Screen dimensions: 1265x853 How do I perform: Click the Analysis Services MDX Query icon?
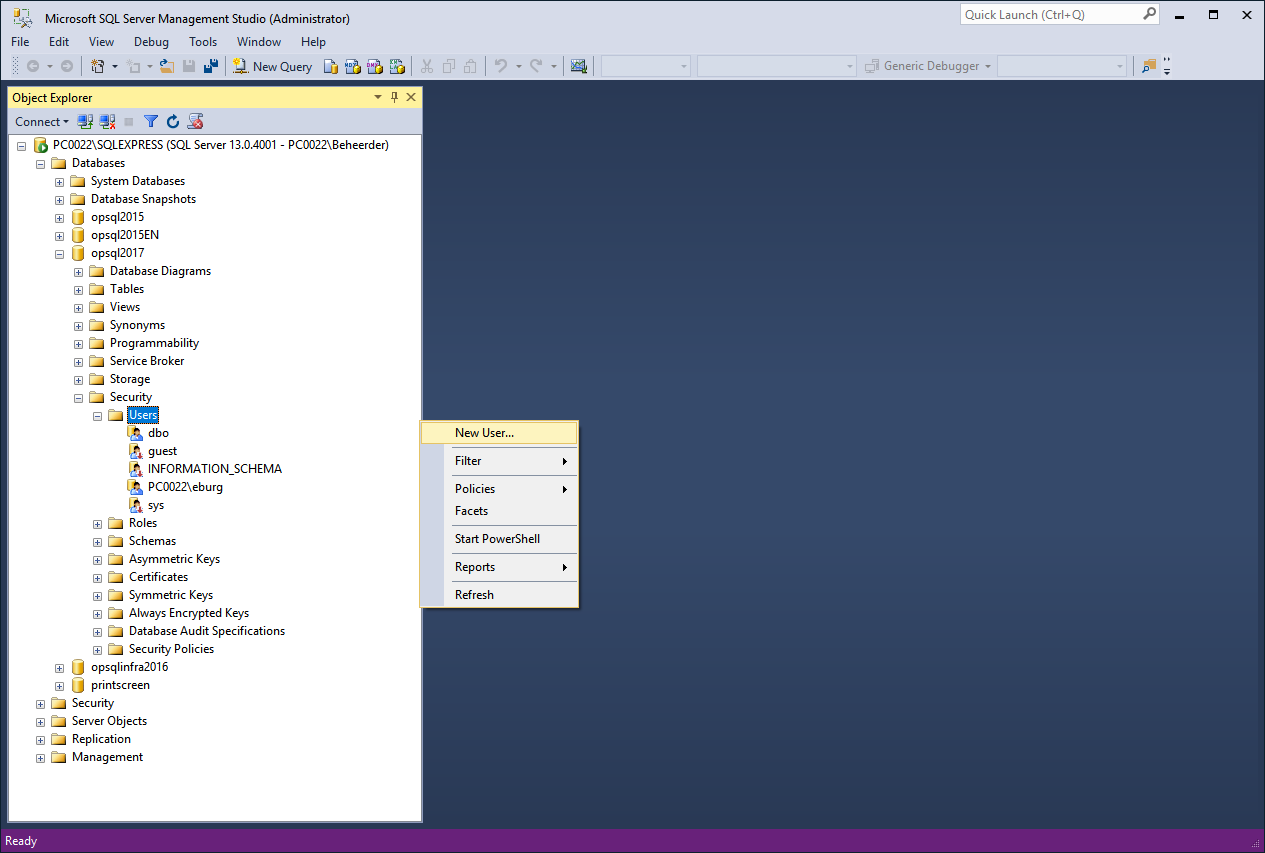352,66
